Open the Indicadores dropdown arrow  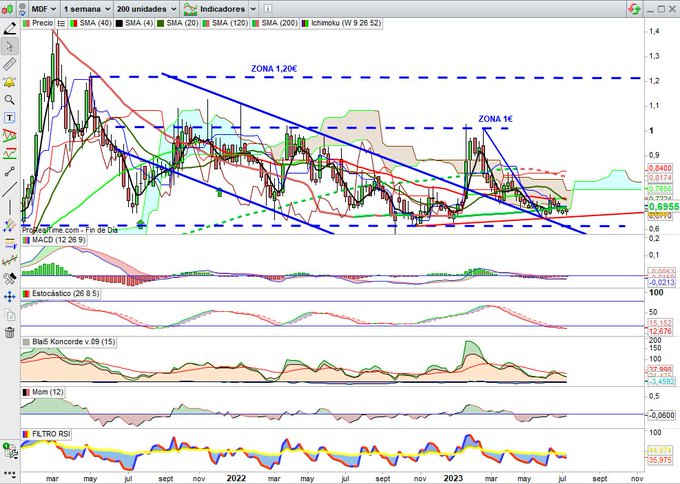254,9
